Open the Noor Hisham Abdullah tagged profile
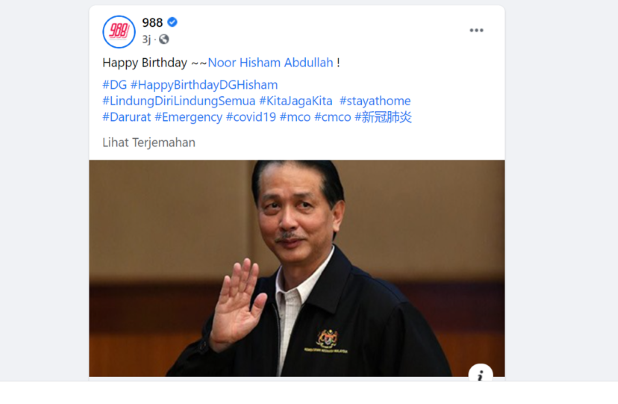 270,63
